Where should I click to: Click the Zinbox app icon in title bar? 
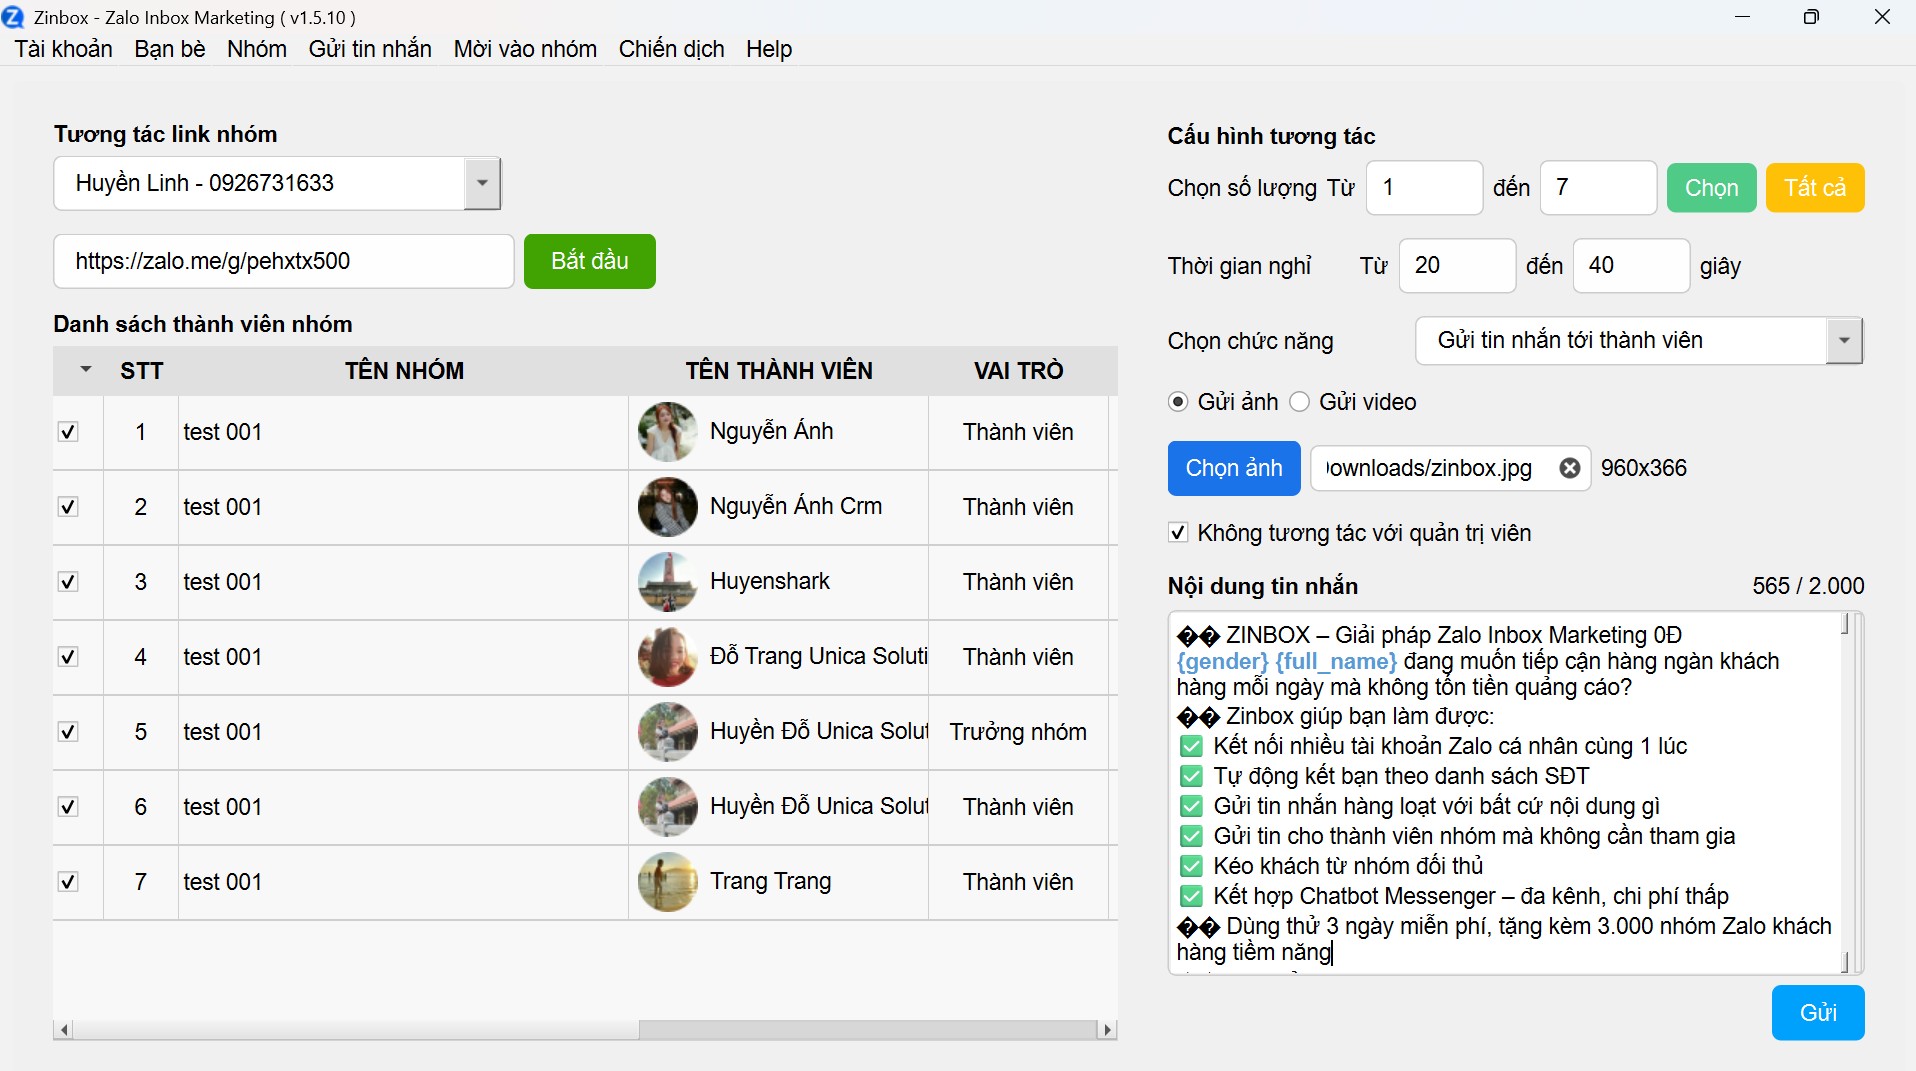pos(13,17)
